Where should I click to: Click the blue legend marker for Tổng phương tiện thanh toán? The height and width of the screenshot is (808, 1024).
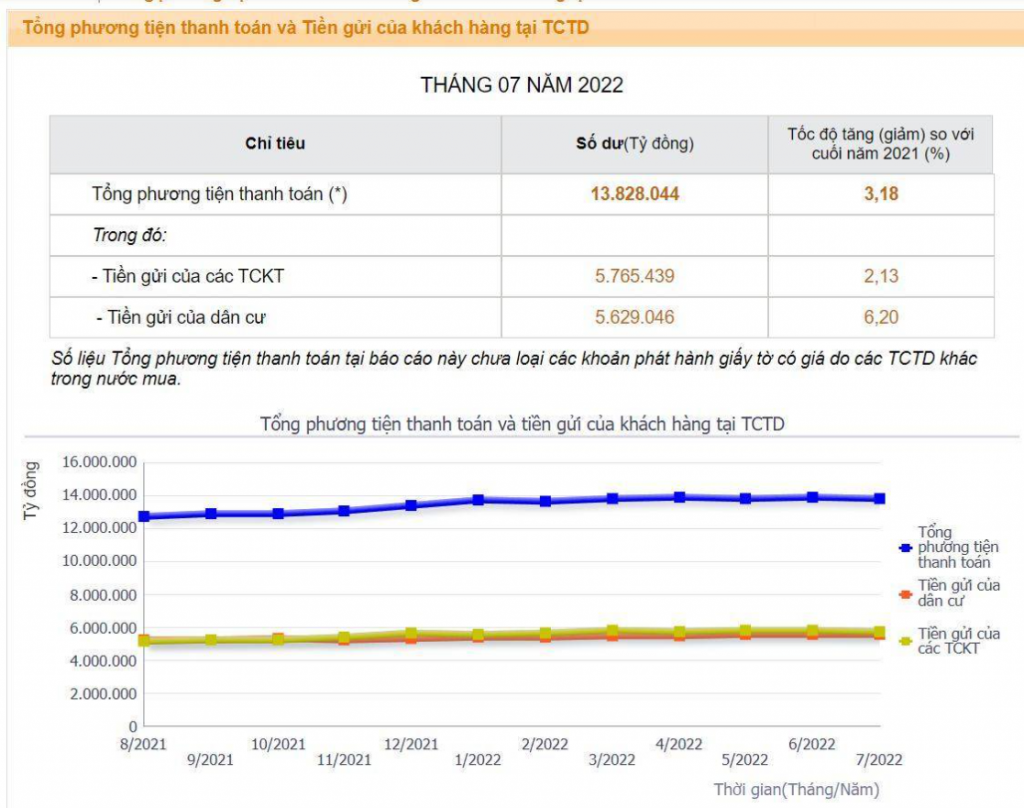tap(905, 547)
